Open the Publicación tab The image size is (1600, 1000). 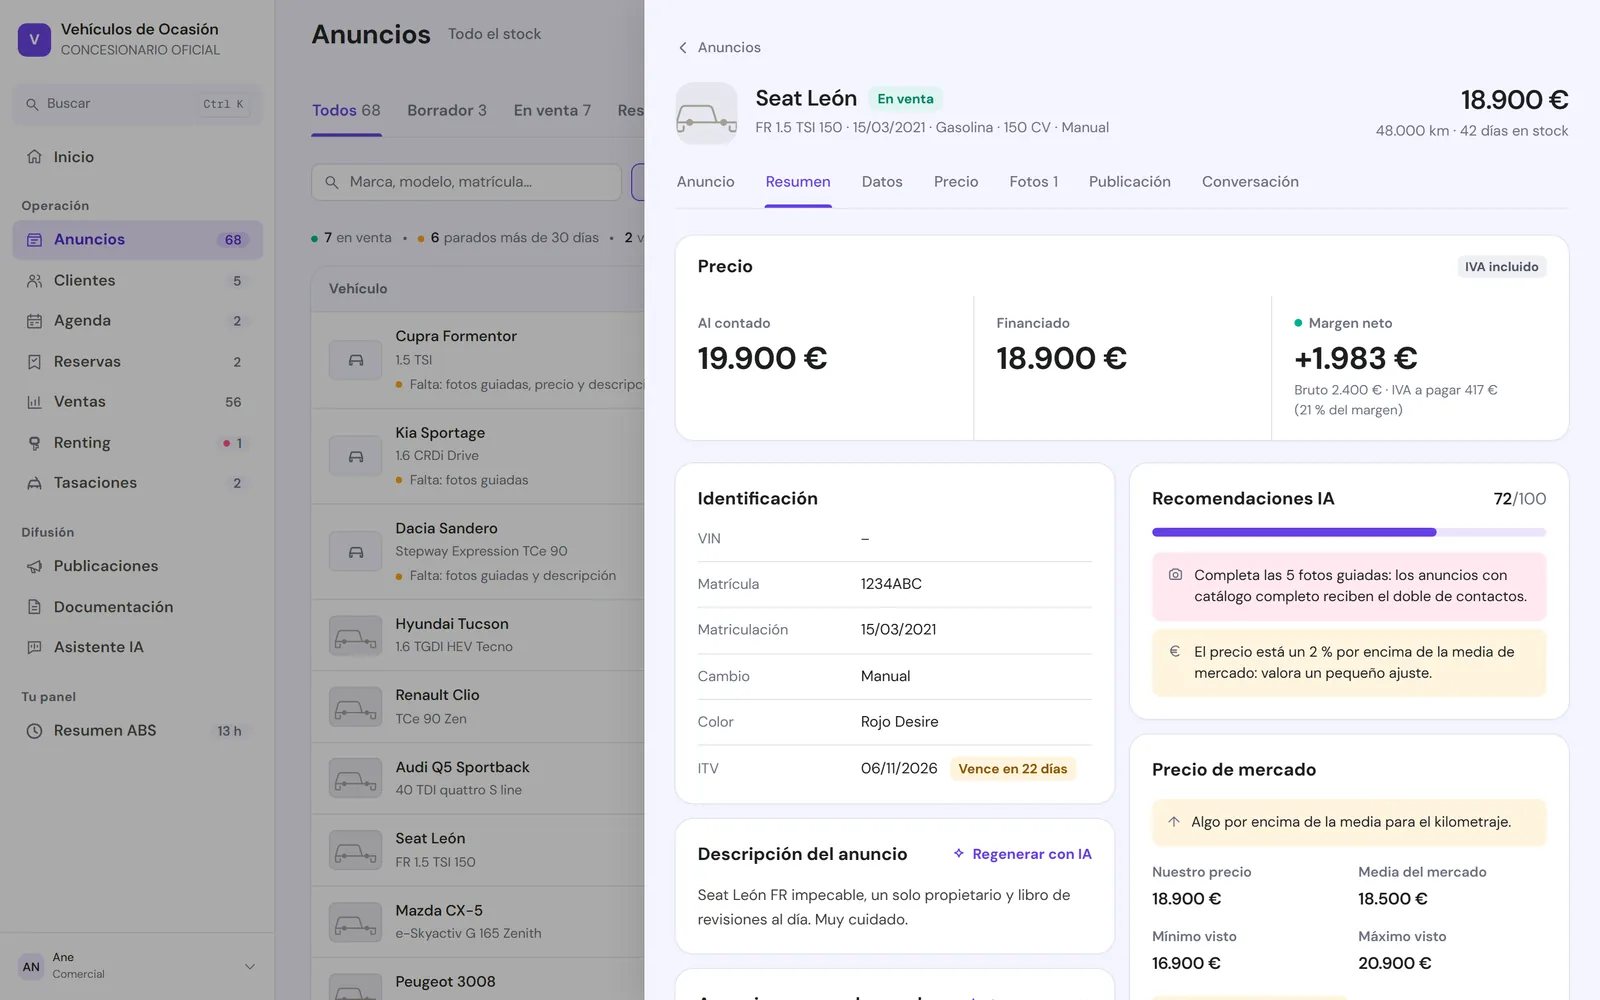click(1130, 182)
